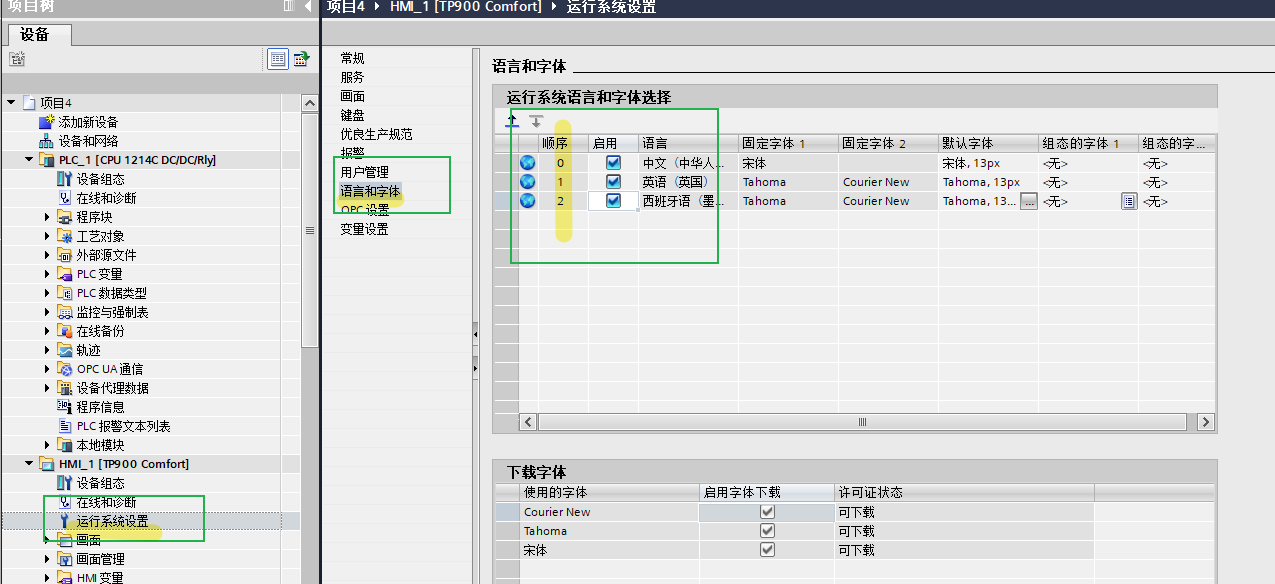Toggle 启用 checkbox for 中文 language
The height and width of the screenshot is (584, 1275).
[x=614, y=162]
